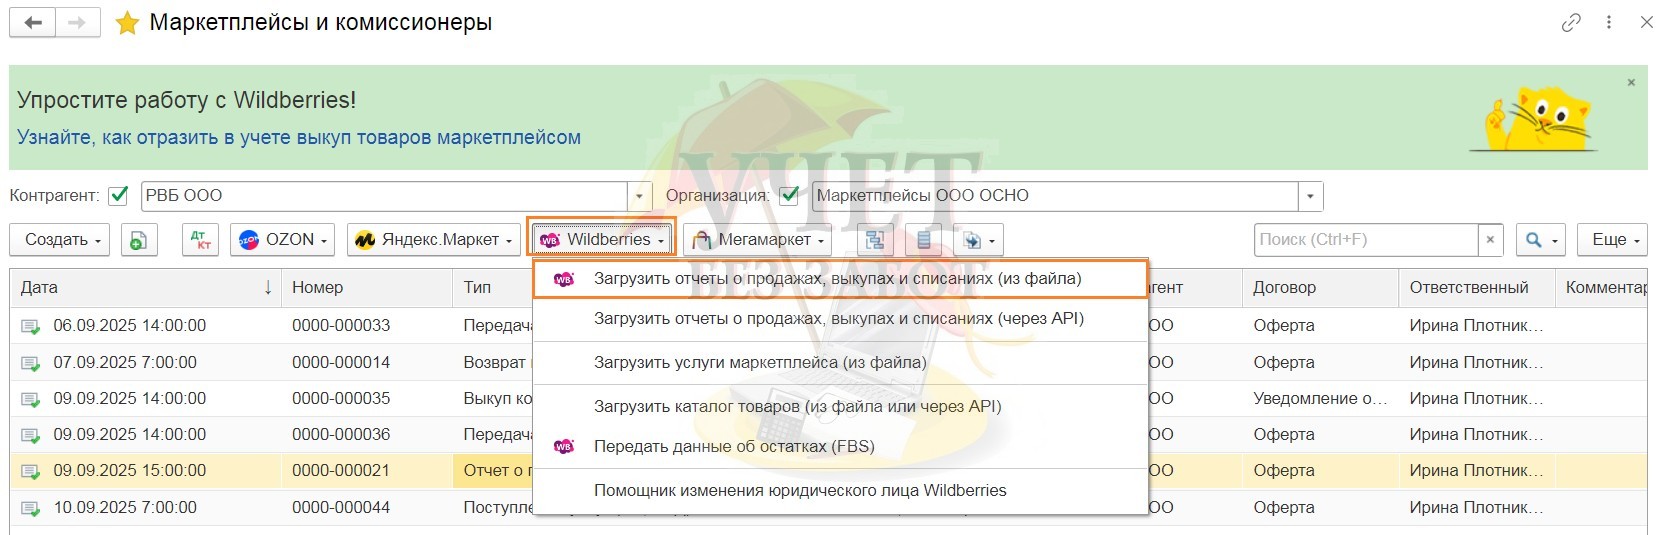Open the Яндекс.Маркет dropdown menu
1663x535 pixels.
tap(434, 240)
